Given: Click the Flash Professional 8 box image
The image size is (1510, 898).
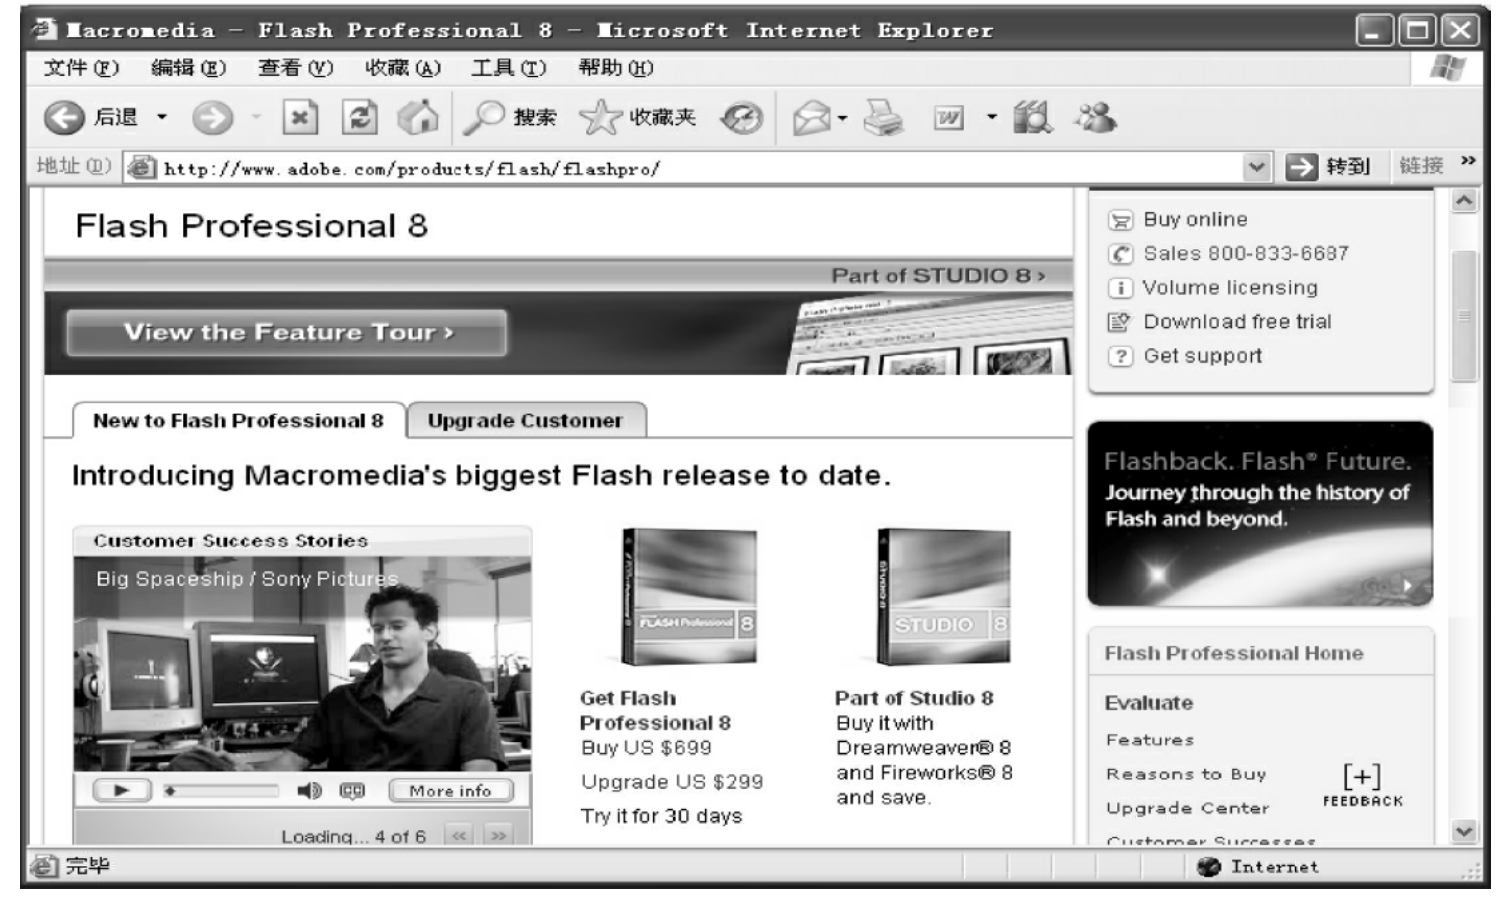Looking at the screenshot, I should [689, 597].
